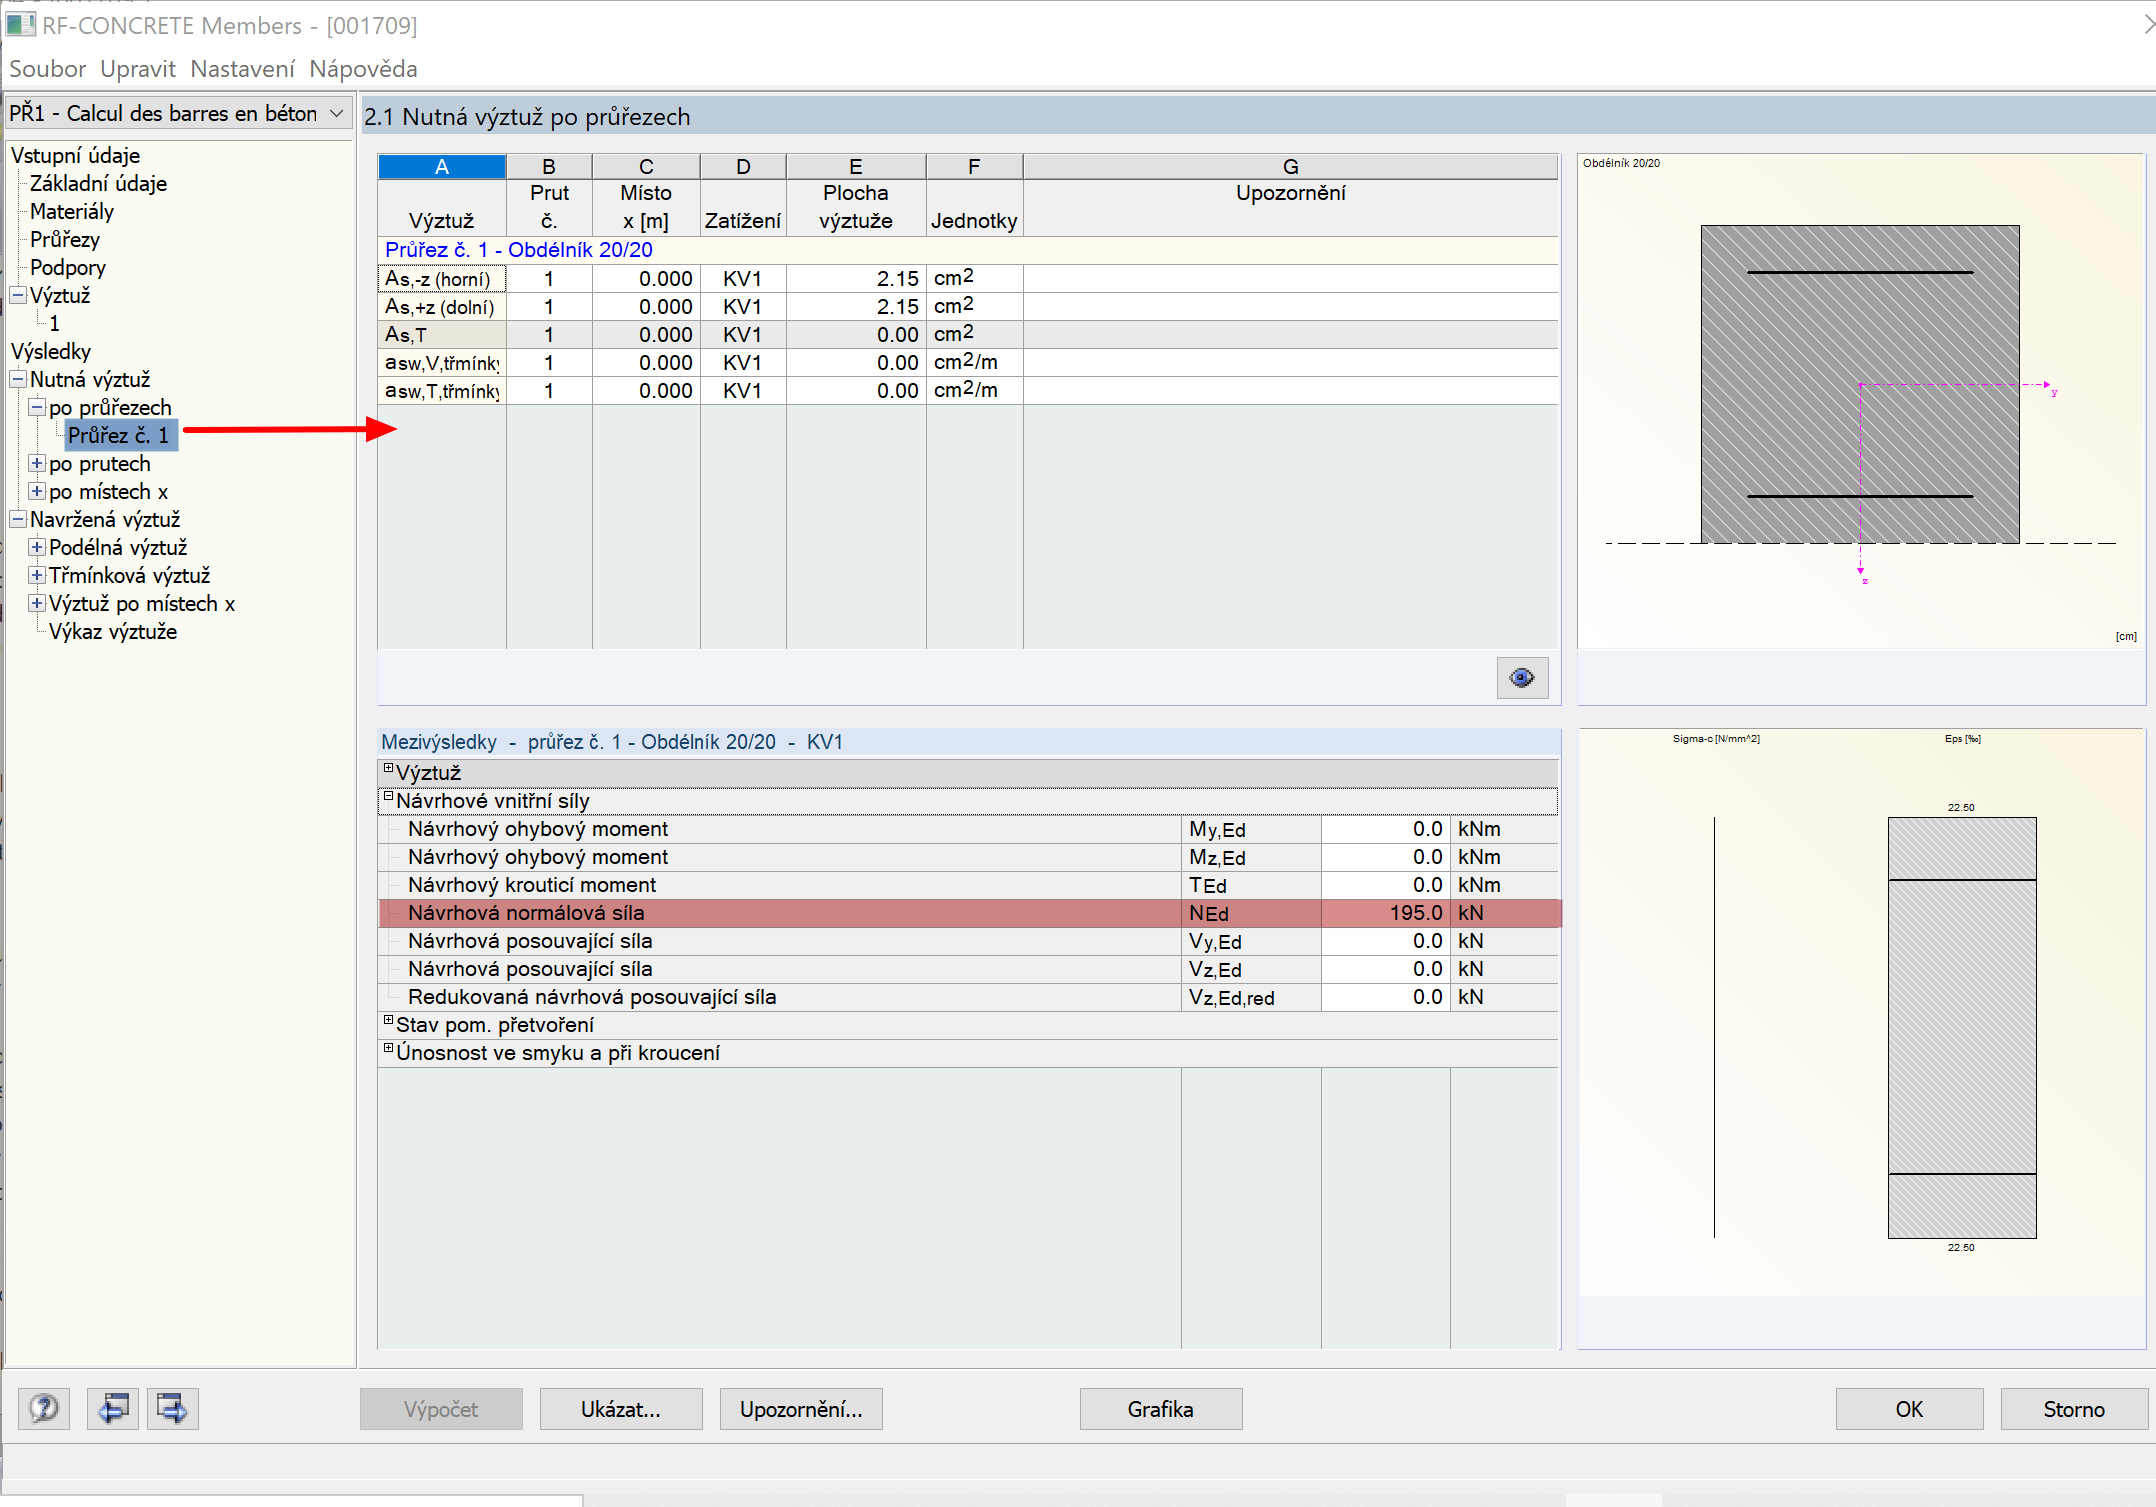The width and height of the screenshot is (2156, 1507).
Task: Click the RF-CONCRETE Members title bar icon
Action: point(20,24)
